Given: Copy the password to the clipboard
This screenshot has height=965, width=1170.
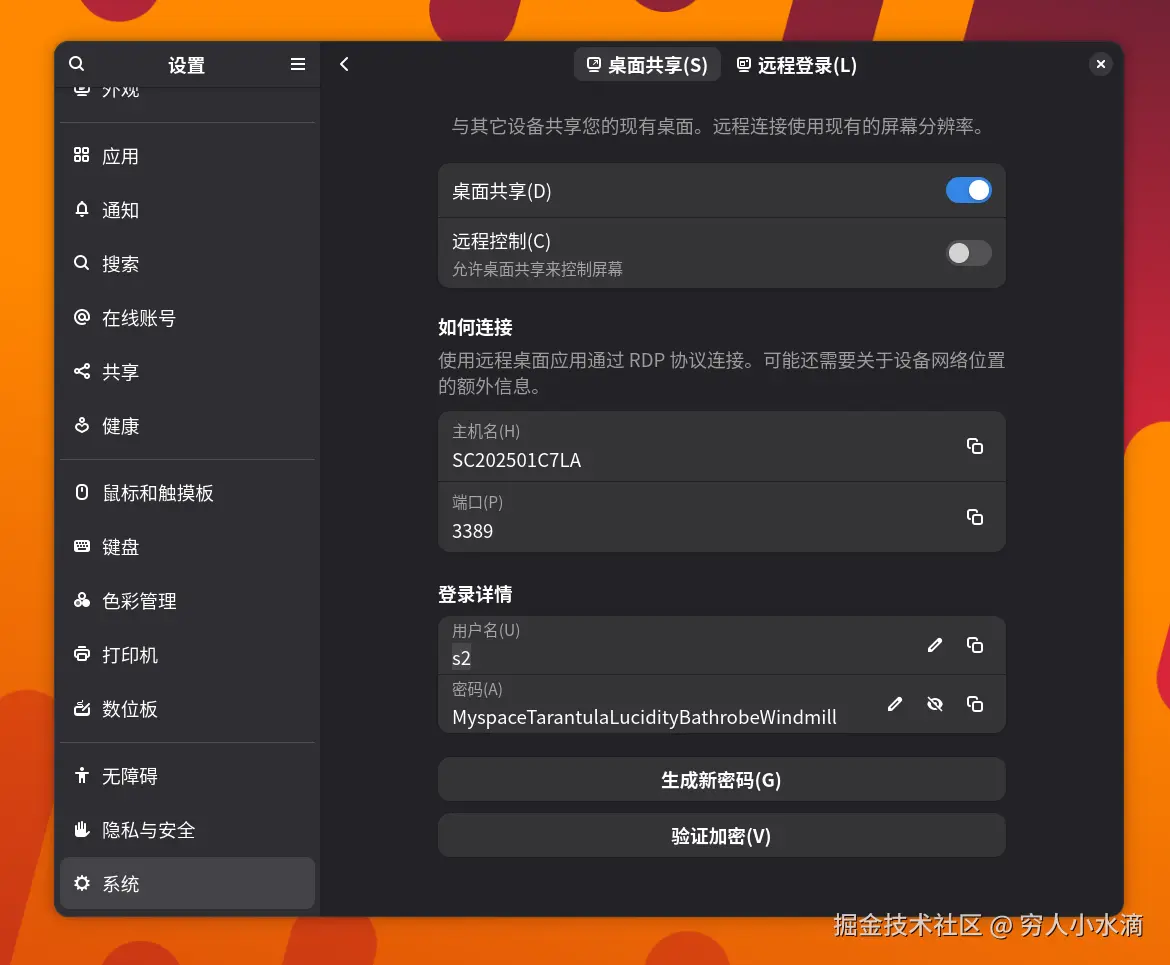Looking at the screenshot, I should [975, 704].
